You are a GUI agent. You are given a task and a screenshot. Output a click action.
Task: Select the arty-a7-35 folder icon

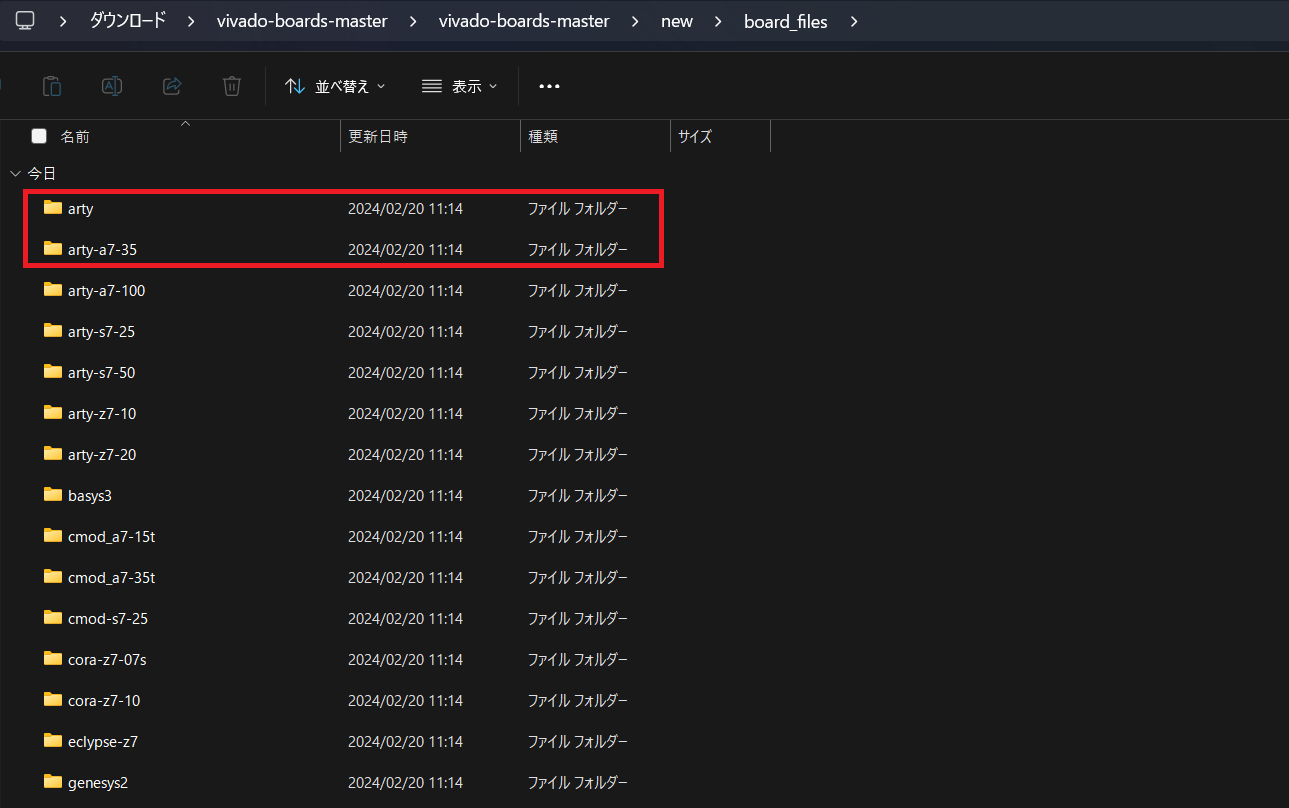coord(53,249)
